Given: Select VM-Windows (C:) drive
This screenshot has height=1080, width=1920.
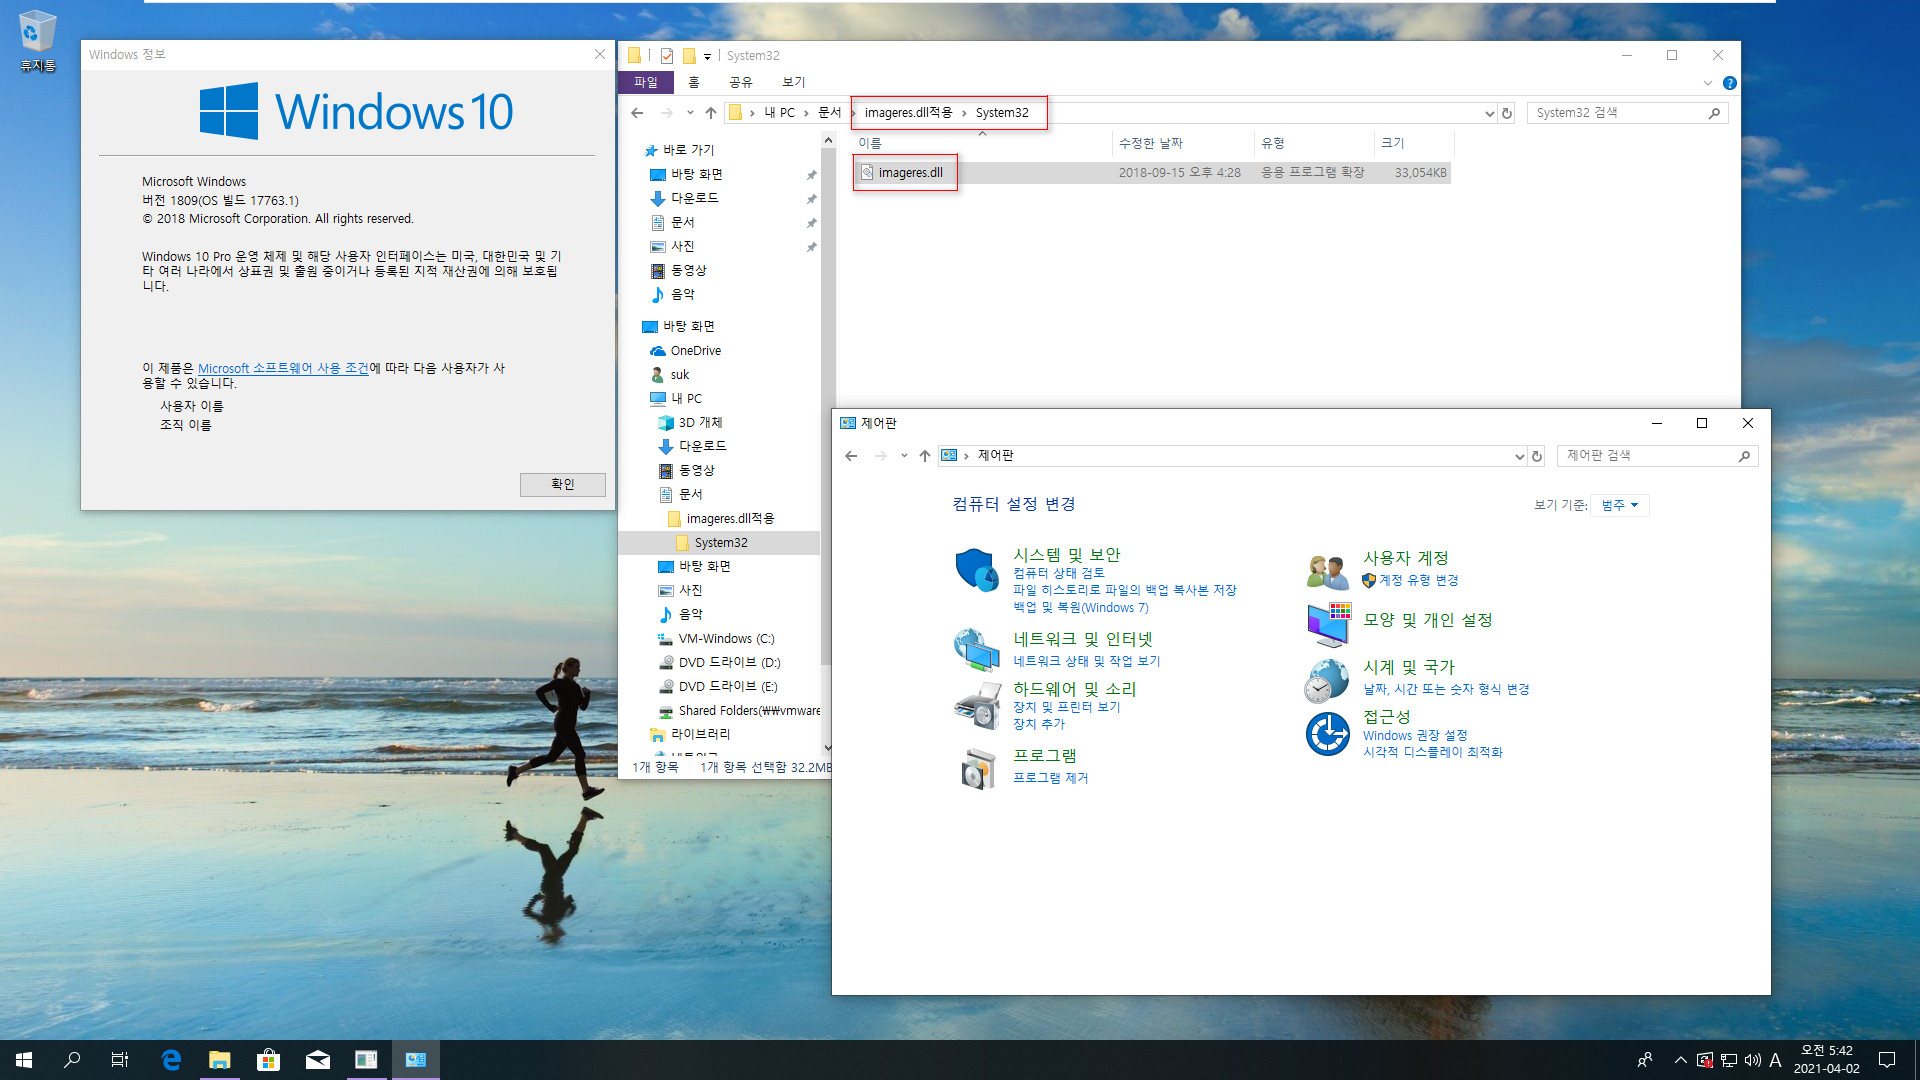Looking at the screenshot, I should pyautogui.click(x=726, y=639).
